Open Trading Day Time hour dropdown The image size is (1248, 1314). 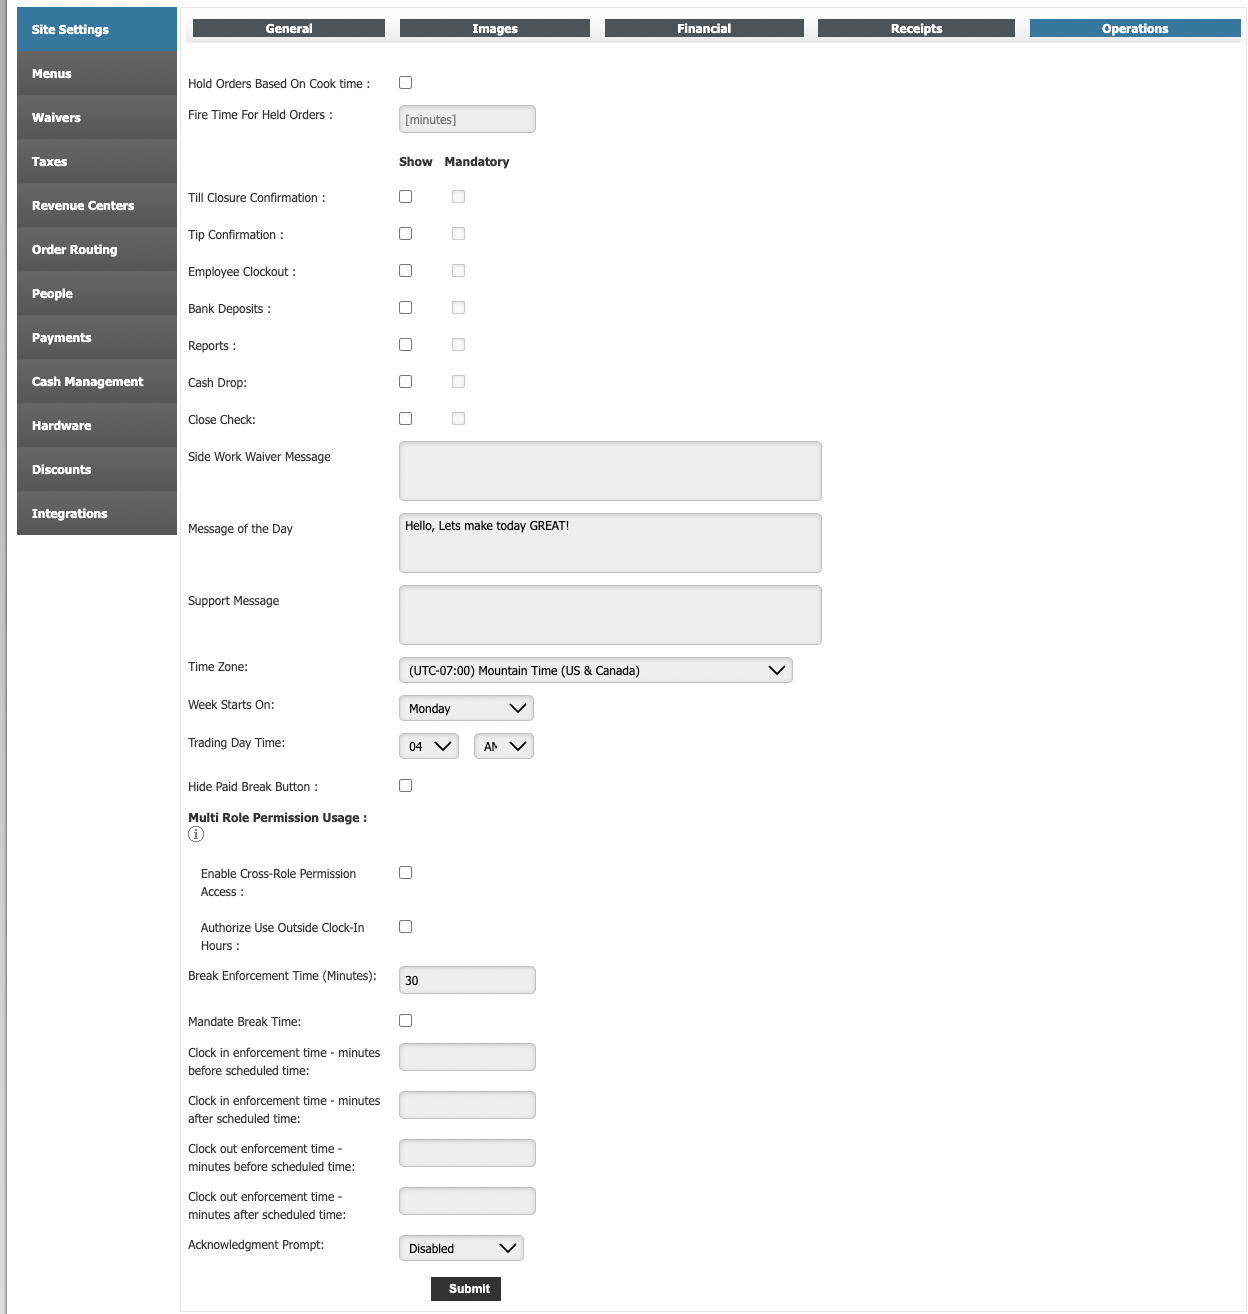coord(429,746)
